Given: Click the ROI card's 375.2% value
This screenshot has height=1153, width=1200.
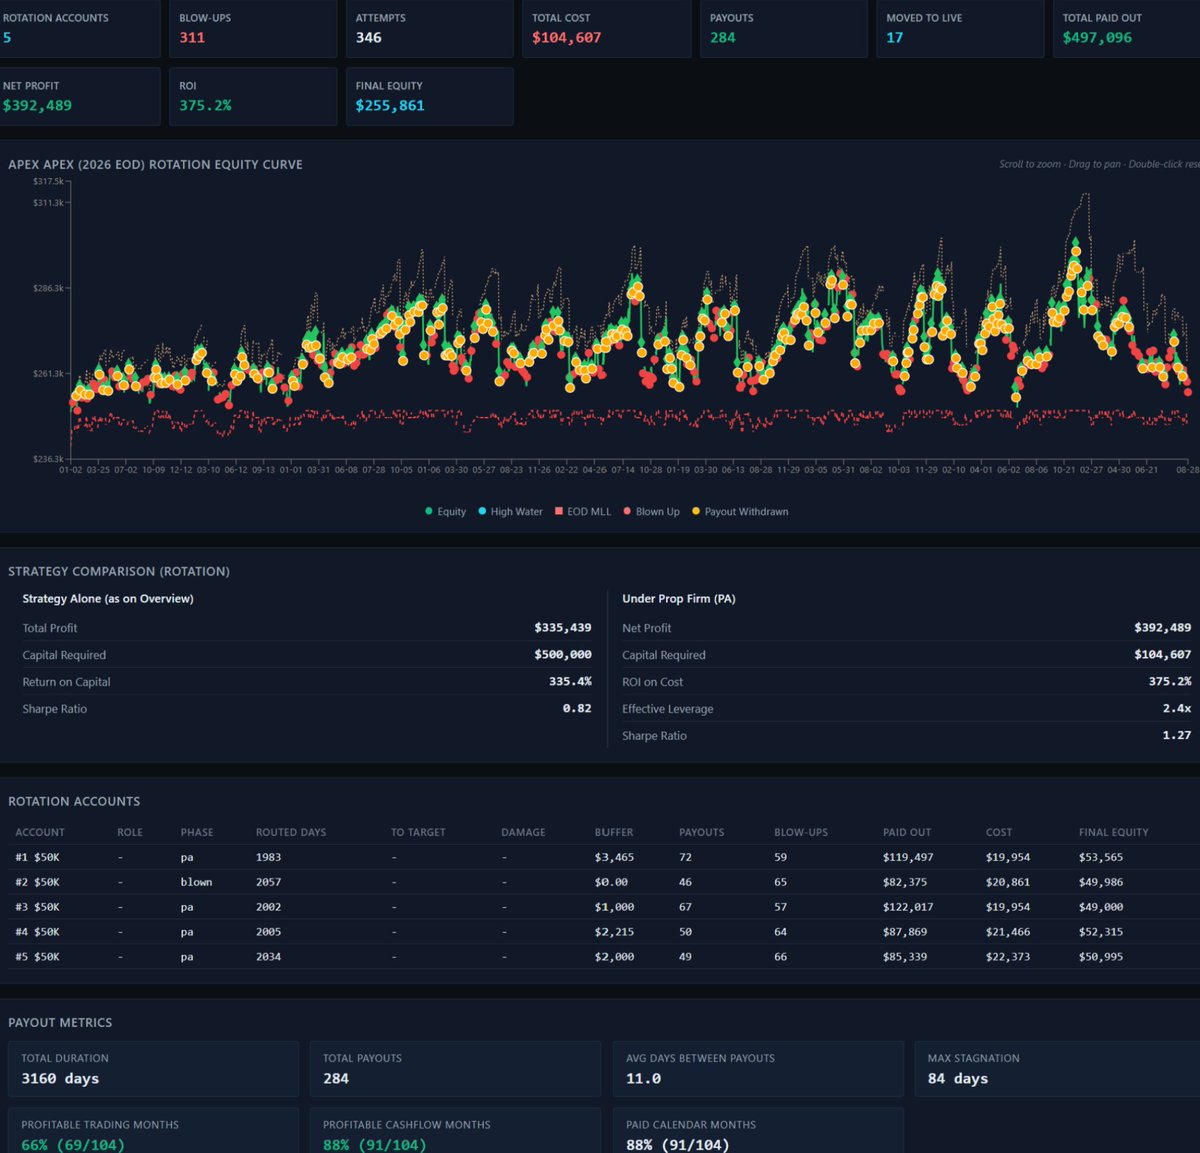Looking at the screenshot, I should [205, 105].
